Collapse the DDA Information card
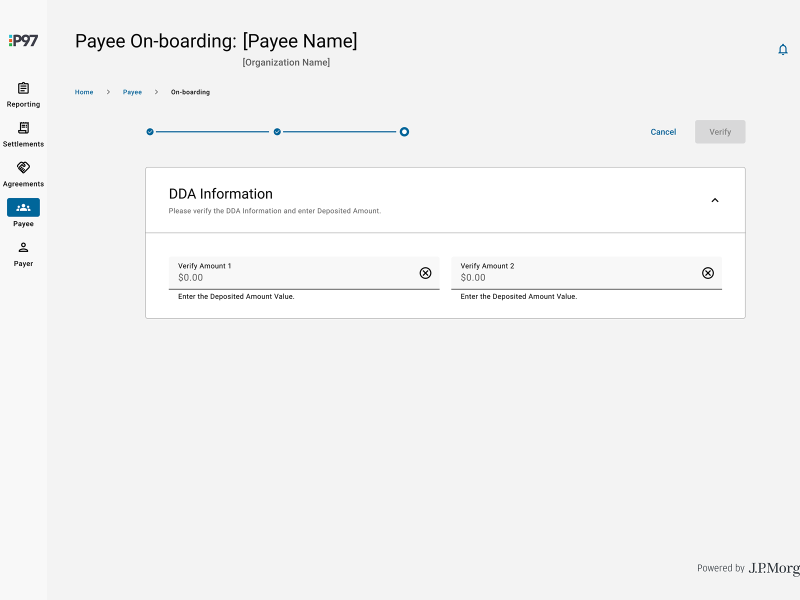The width and height of the screenshot is (800, 600). click(x=715, y=199)
